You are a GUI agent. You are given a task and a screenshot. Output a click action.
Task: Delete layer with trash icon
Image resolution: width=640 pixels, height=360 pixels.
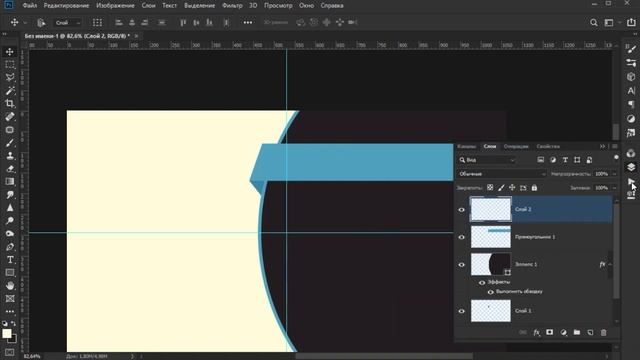pos(604,333)
